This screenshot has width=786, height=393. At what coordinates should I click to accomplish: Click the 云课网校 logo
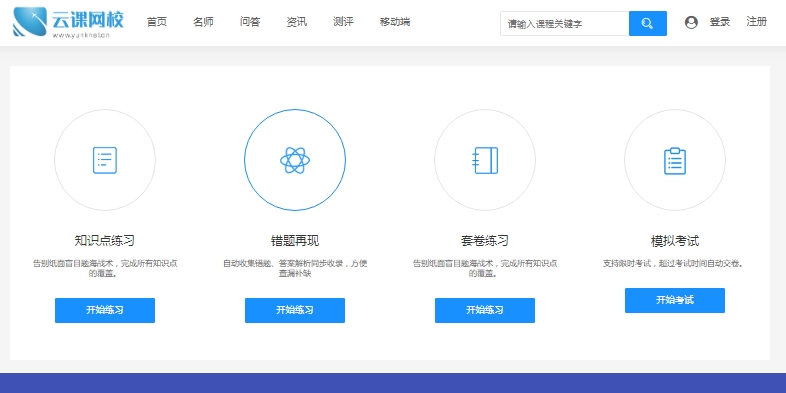(x=68, y=23)
